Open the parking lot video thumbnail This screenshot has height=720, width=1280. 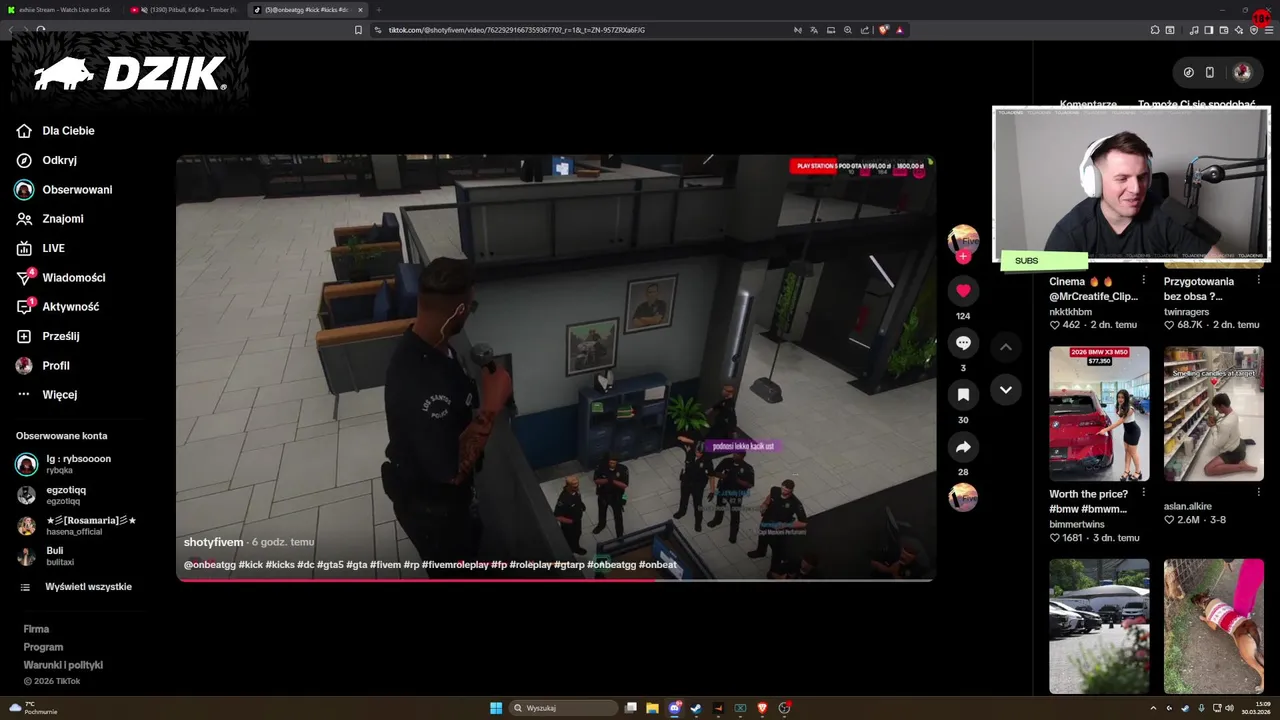[x=1099, y=626]
